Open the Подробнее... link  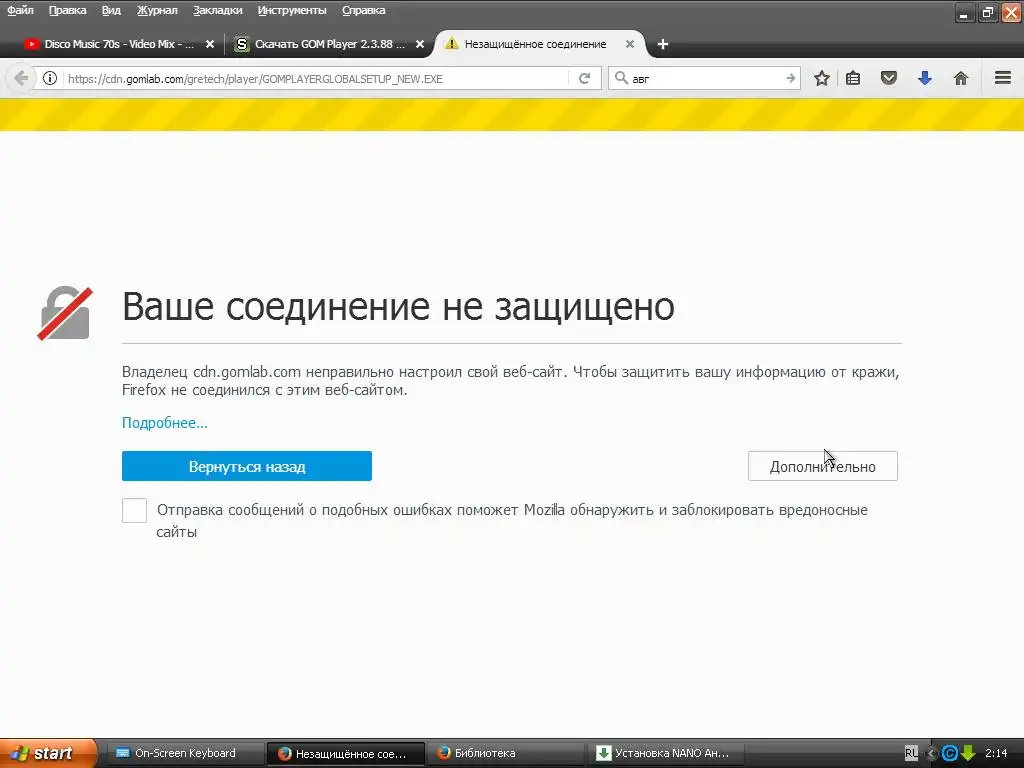pos(165,423)
